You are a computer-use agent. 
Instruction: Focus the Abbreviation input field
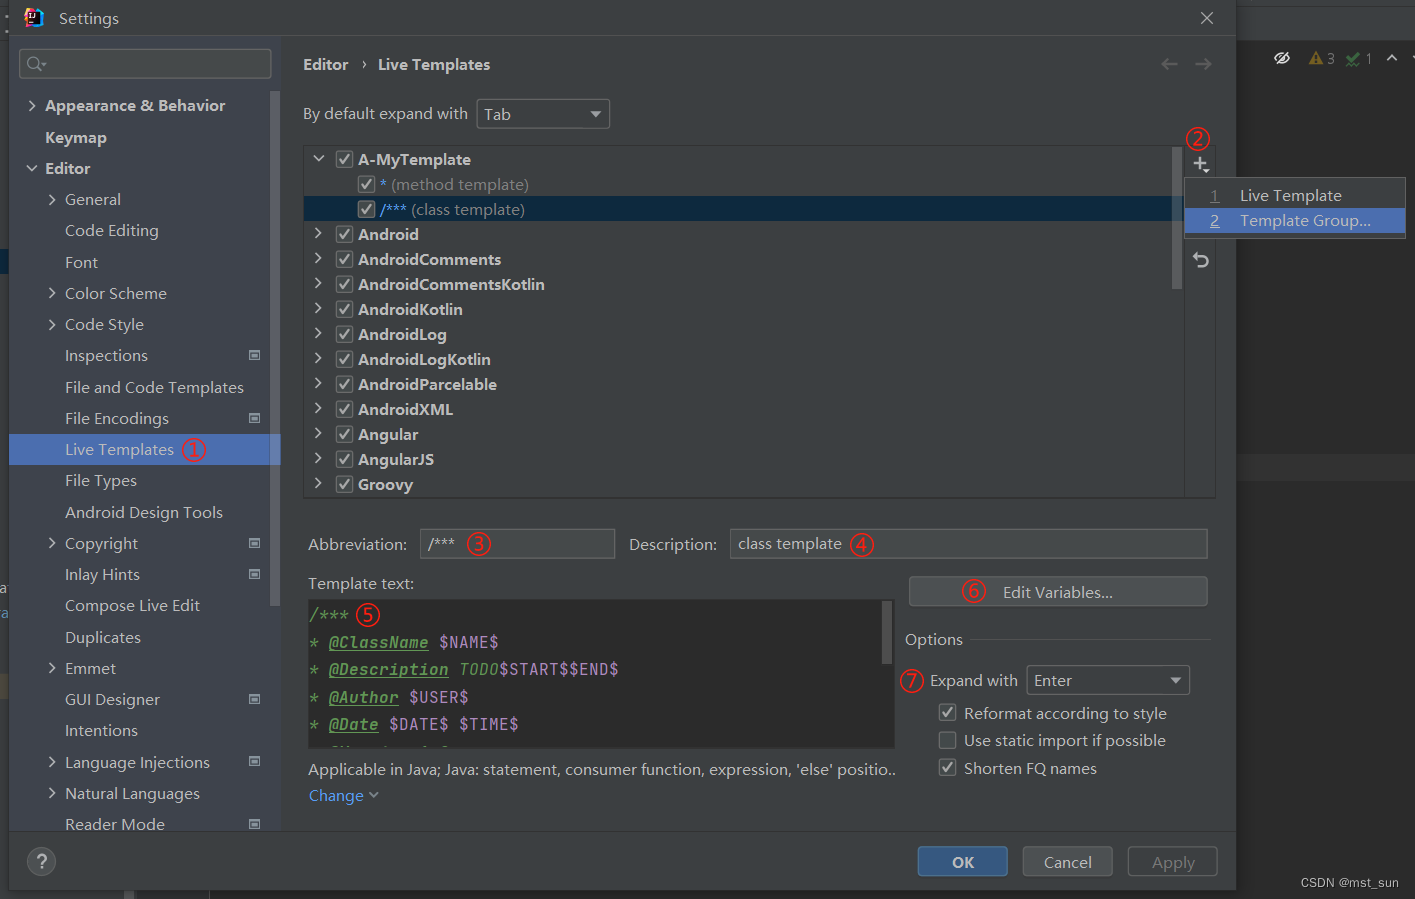[517, 544]
